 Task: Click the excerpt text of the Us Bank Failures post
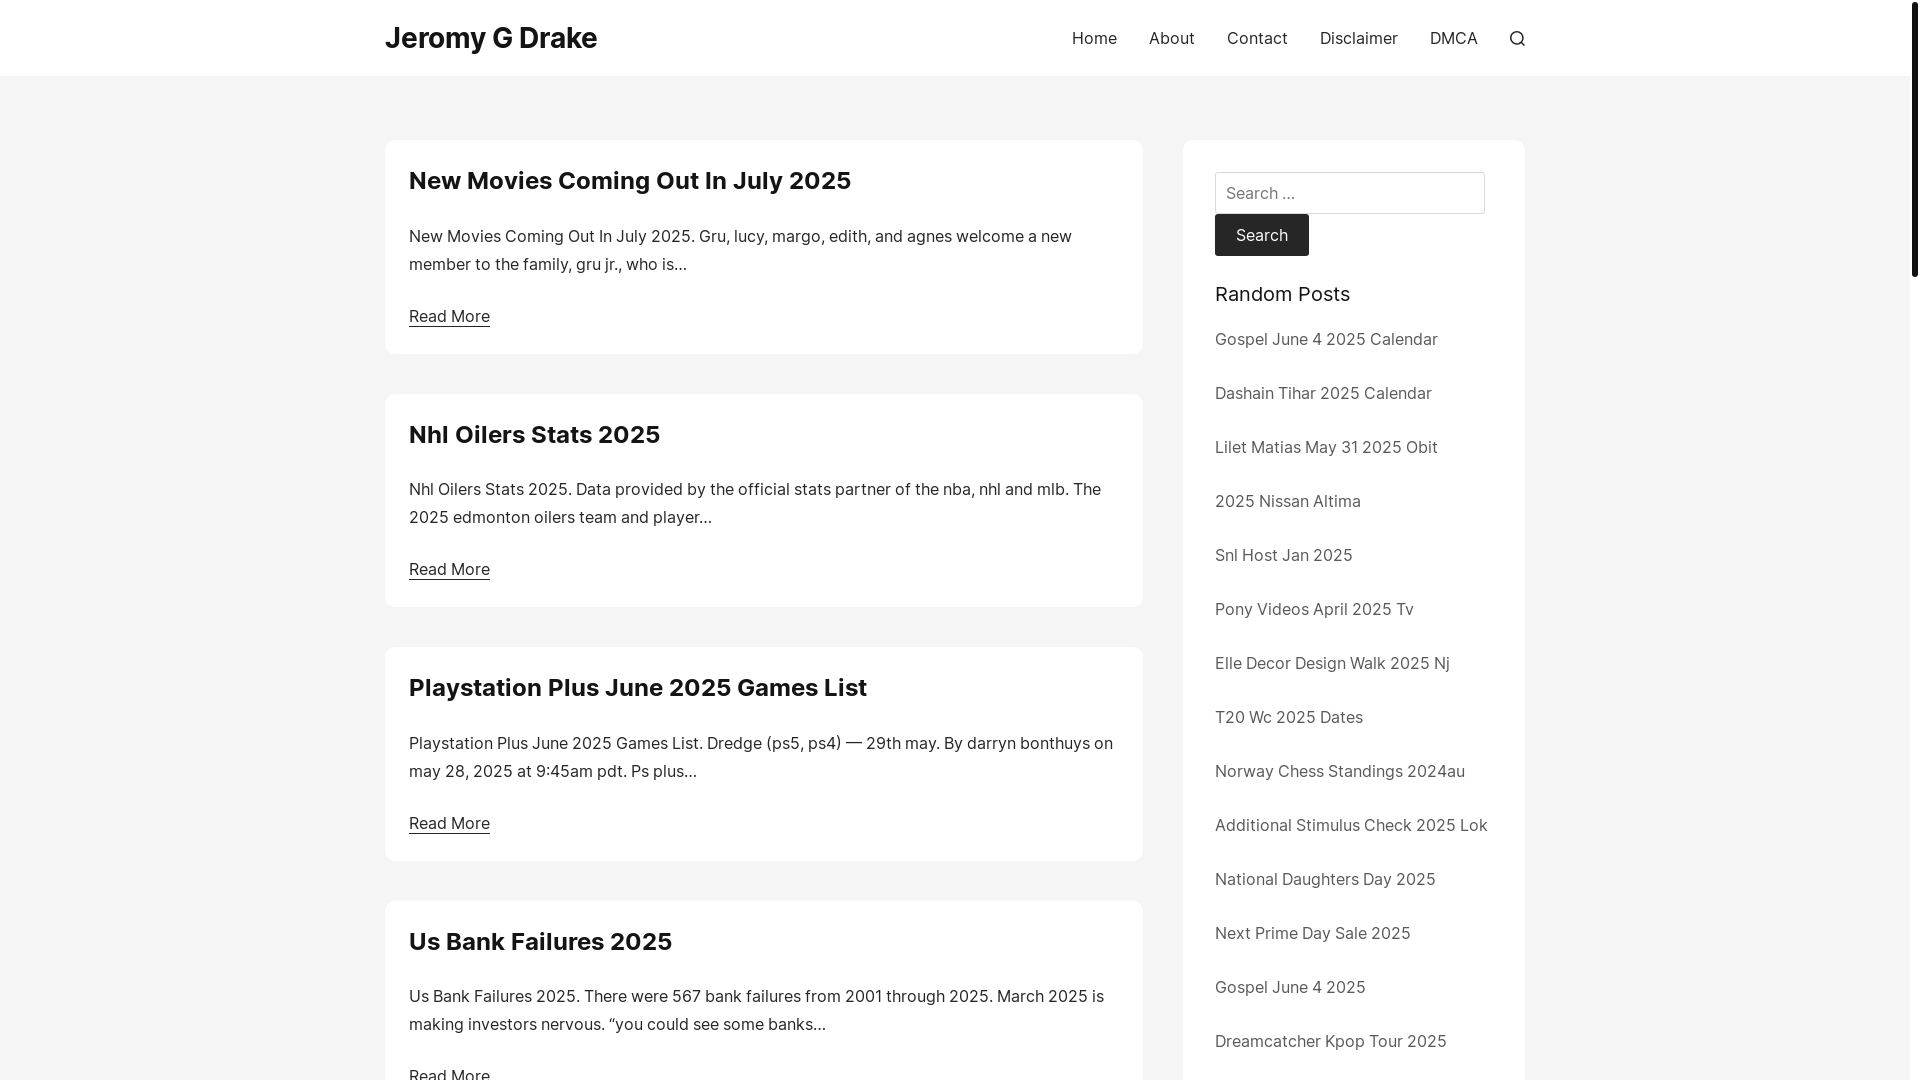point(756,1010)
